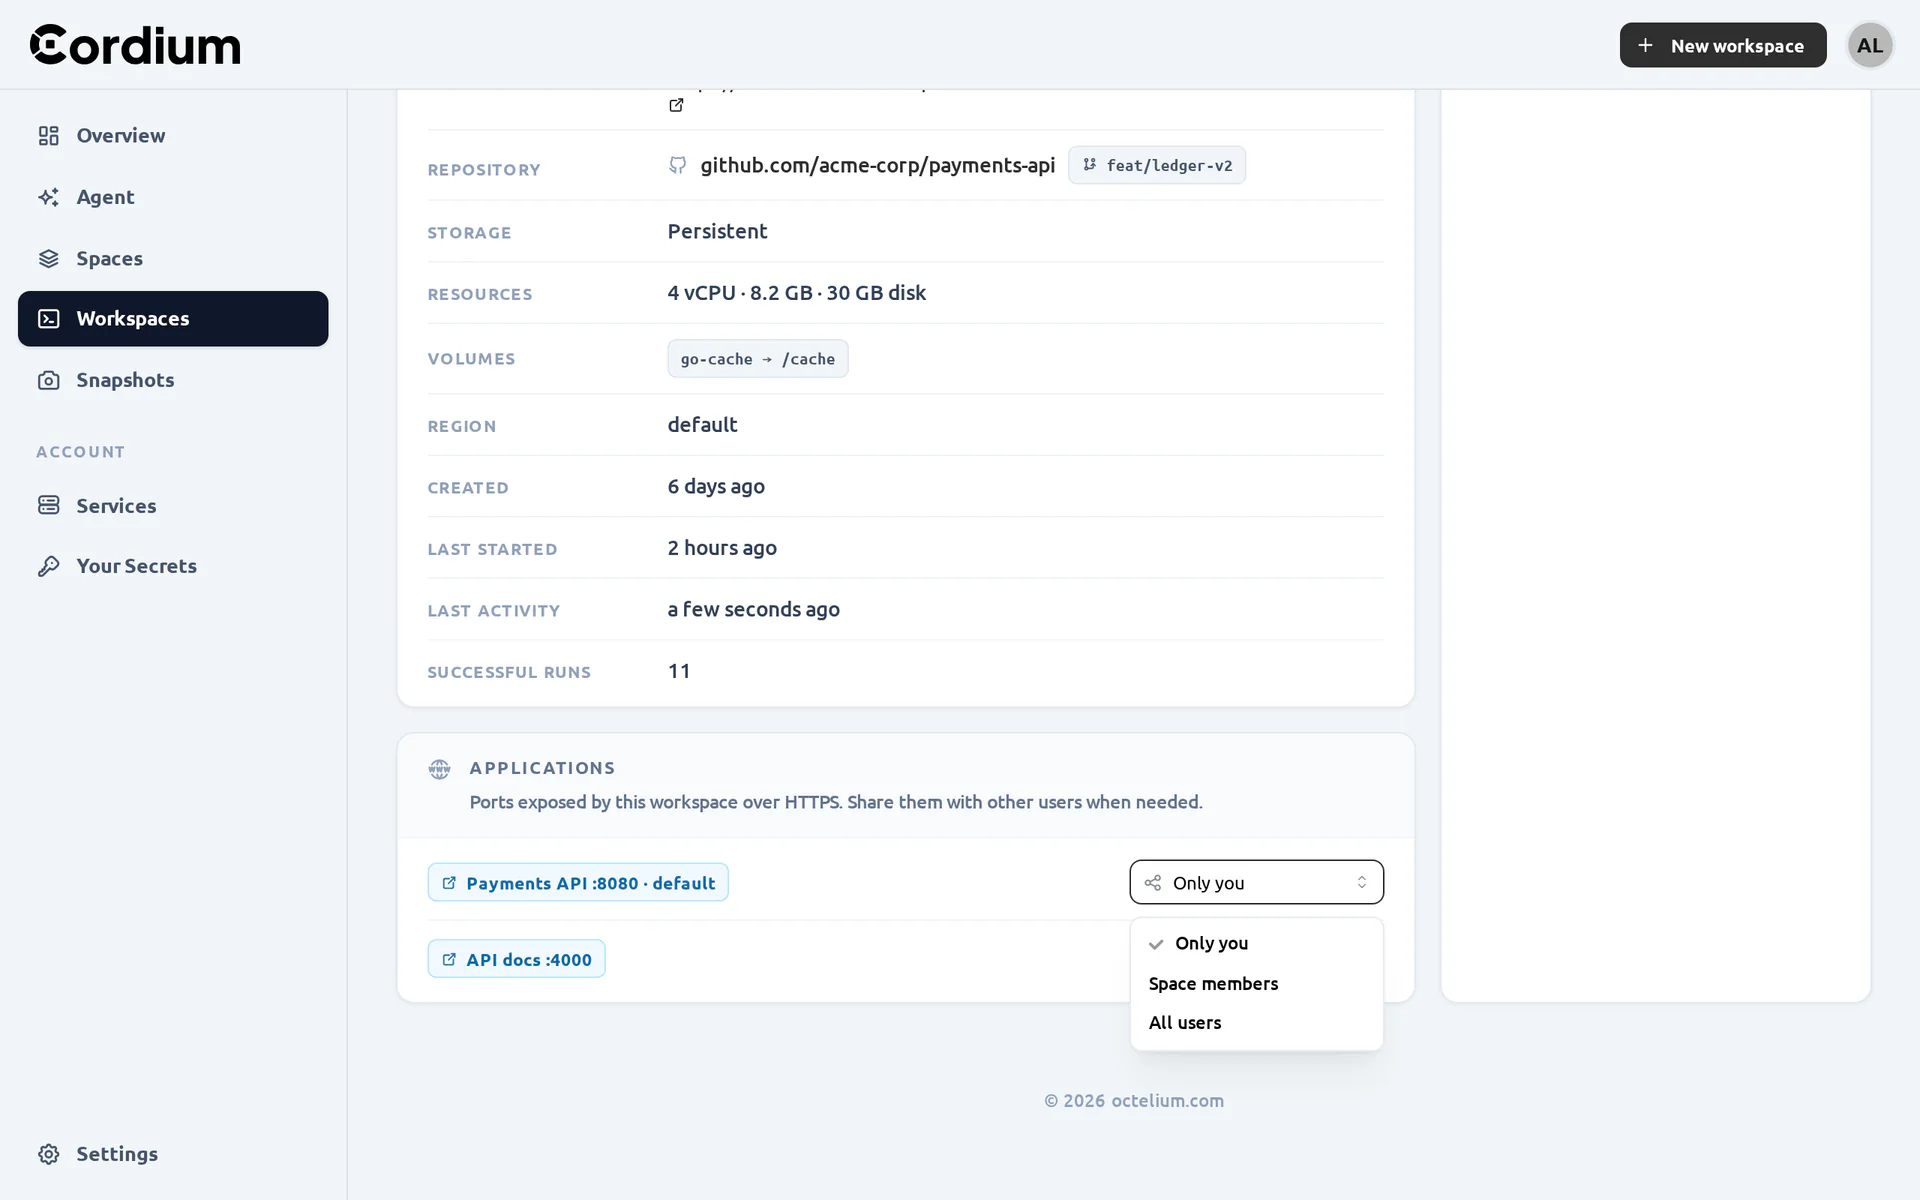
Task: Click the "4 vCPU · 8.2 GB · 30 GB disk" value
Action: 797,293
